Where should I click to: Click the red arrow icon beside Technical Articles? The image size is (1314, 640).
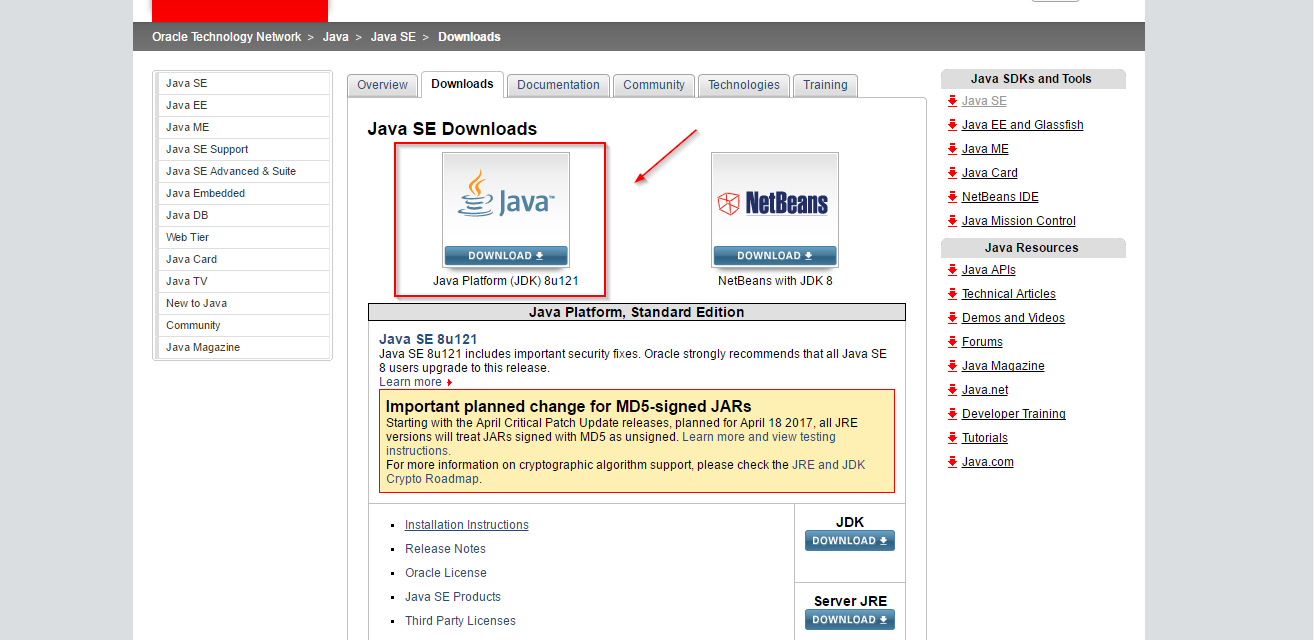coord(953,294)
